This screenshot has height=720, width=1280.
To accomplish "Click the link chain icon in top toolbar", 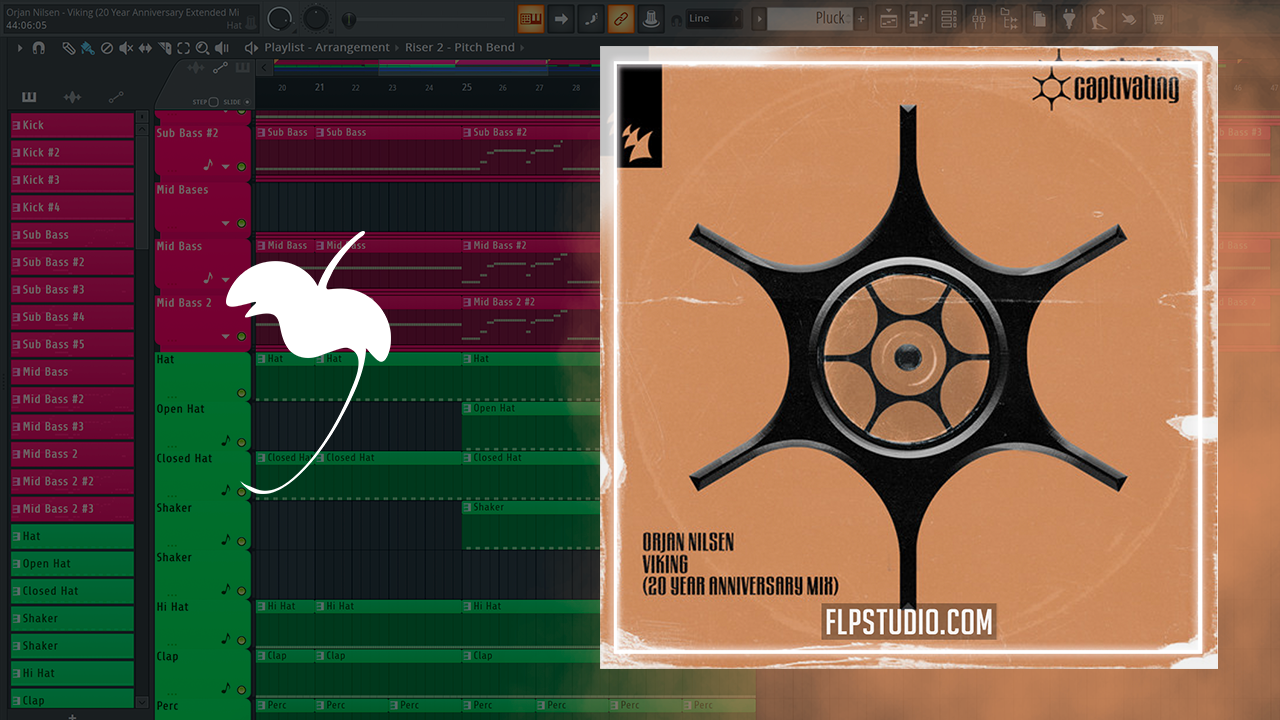I will [620, 18].
